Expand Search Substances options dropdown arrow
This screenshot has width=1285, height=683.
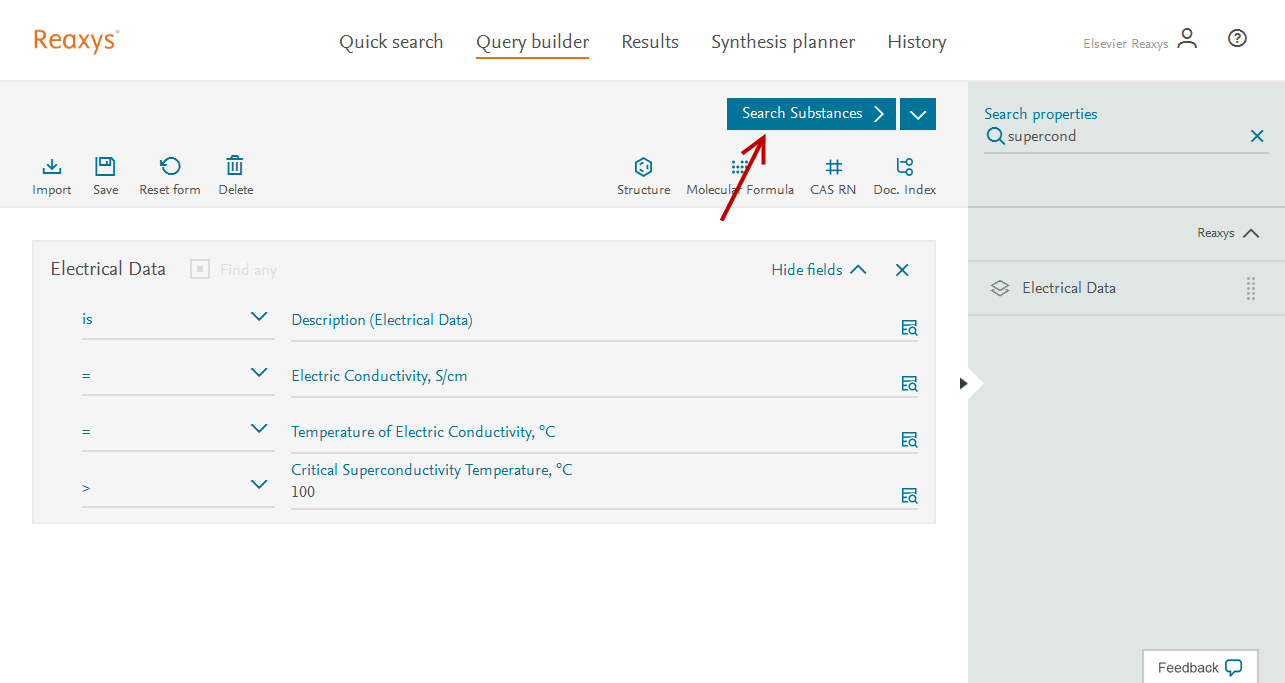pos(918,114)
